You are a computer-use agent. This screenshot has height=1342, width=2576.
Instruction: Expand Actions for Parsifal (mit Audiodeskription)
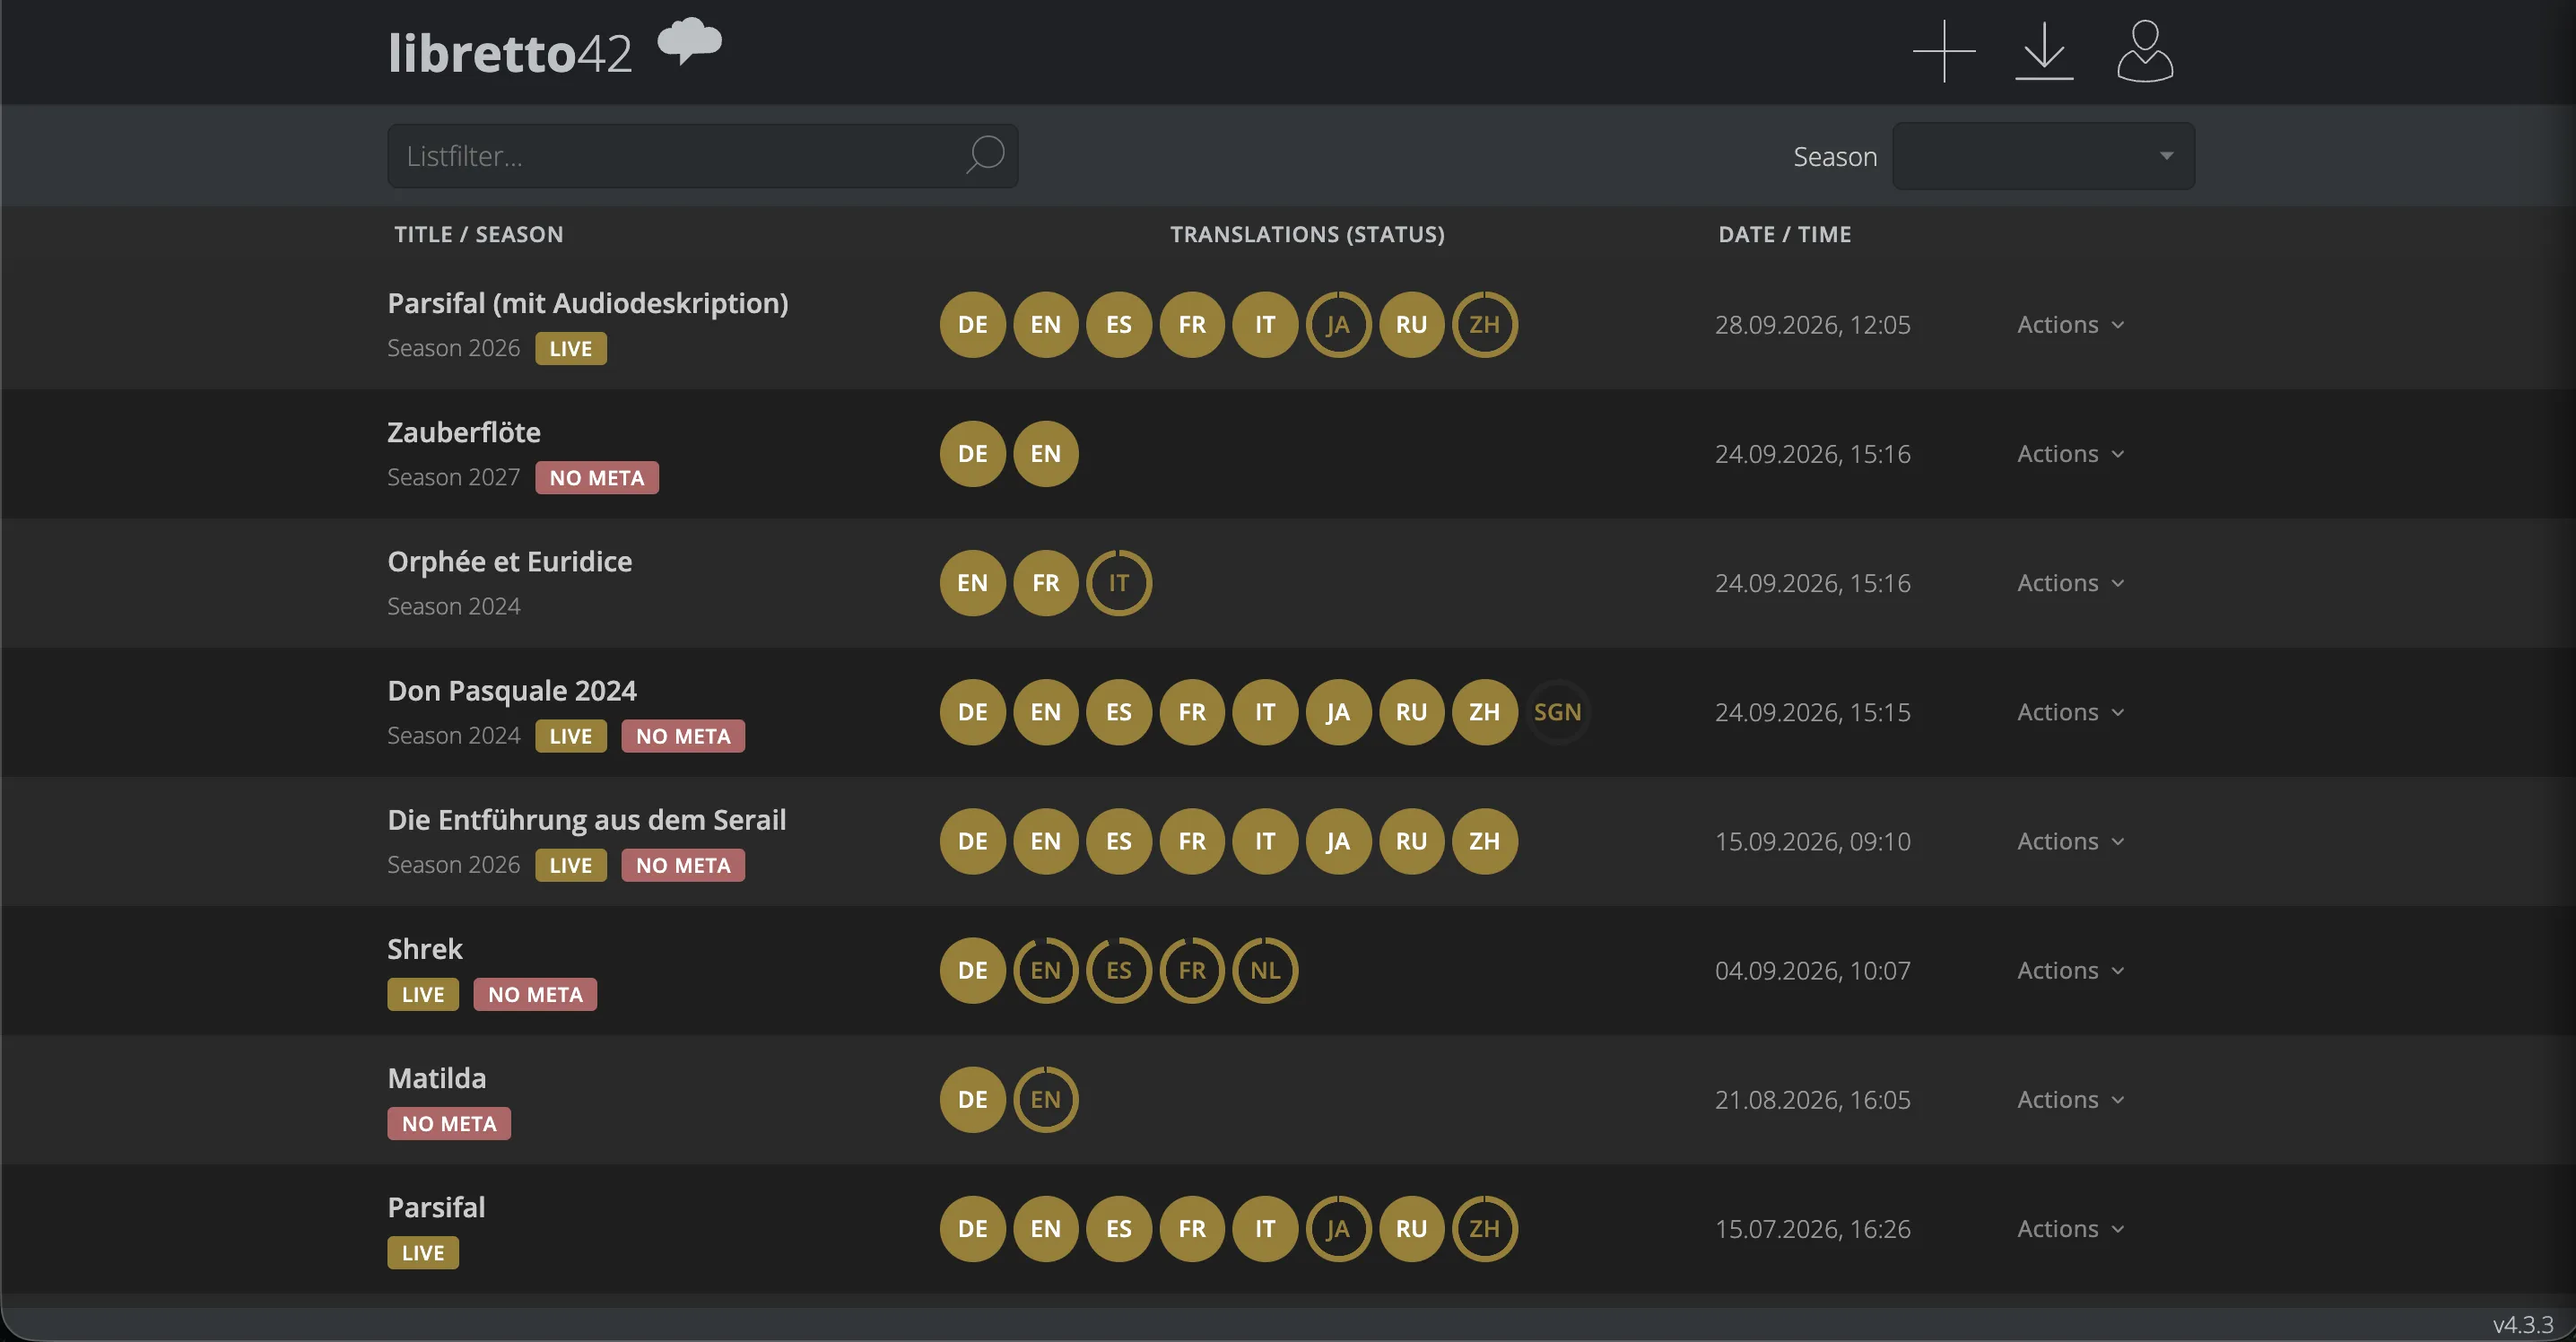[2070, 324]
